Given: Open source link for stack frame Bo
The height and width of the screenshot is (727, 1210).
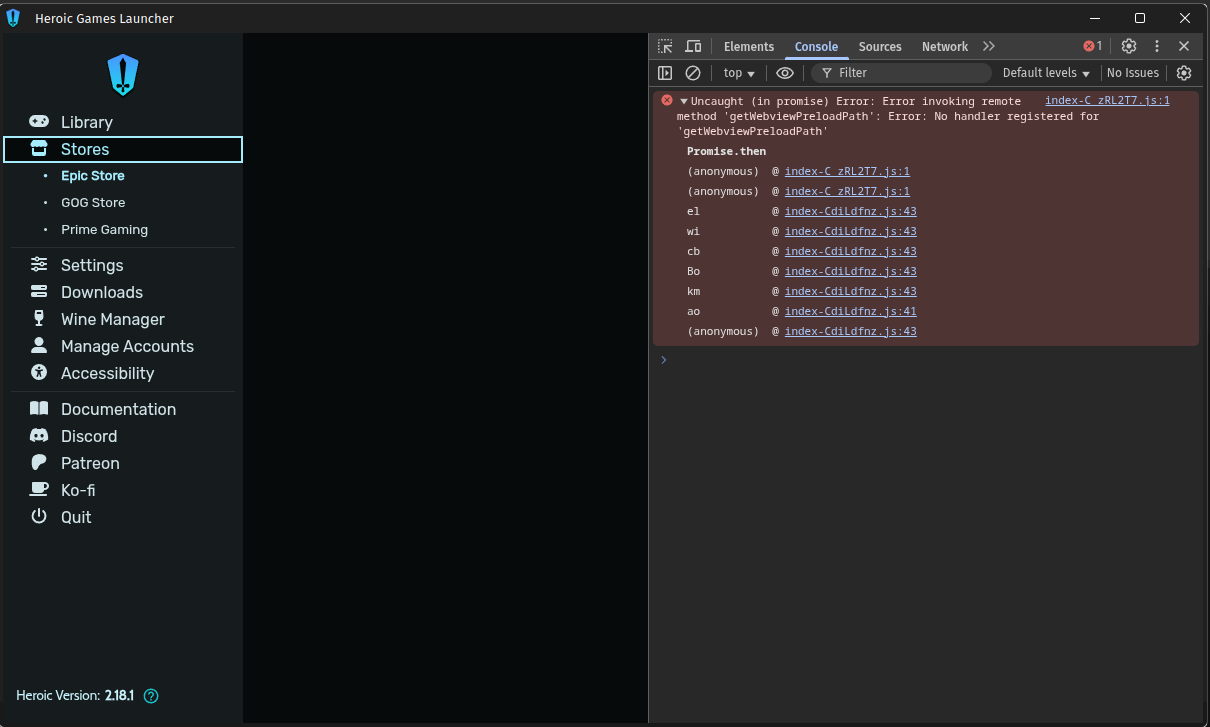Looking at the screenshot, I should [x=850, y=271].
